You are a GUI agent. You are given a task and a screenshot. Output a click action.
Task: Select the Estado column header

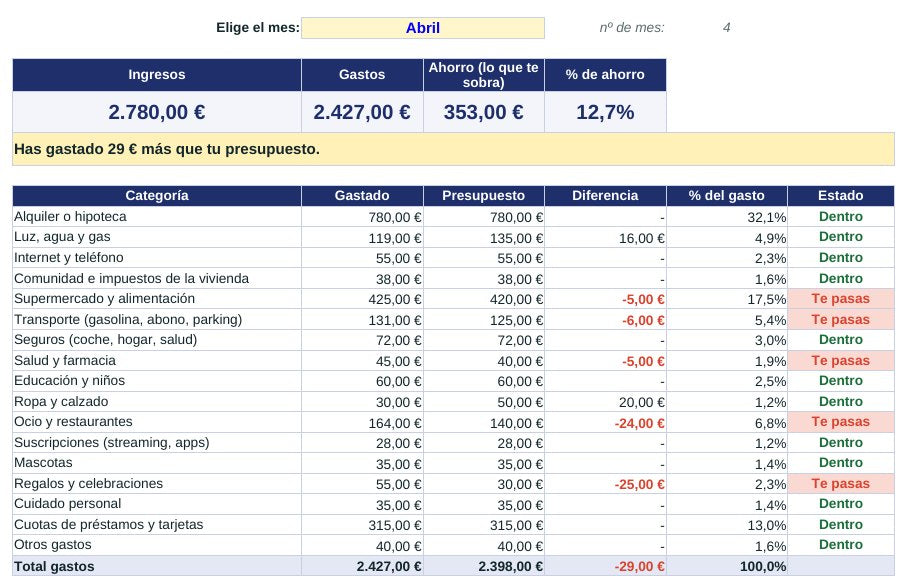841,195
